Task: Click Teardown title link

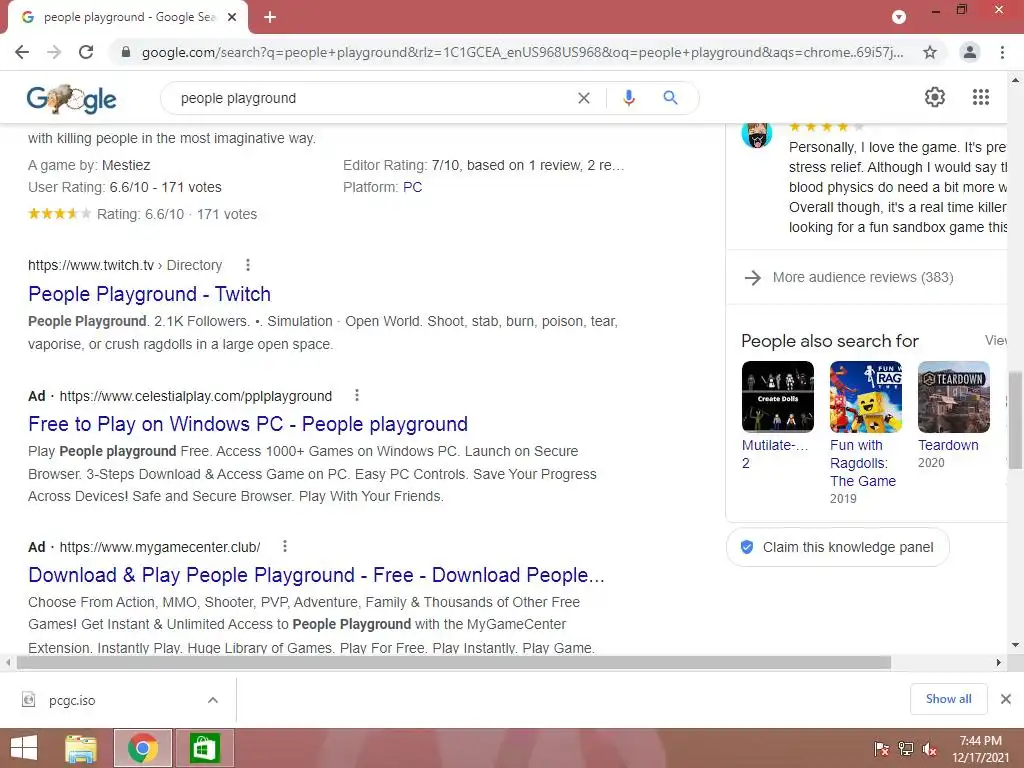Action: click(948, 445)
